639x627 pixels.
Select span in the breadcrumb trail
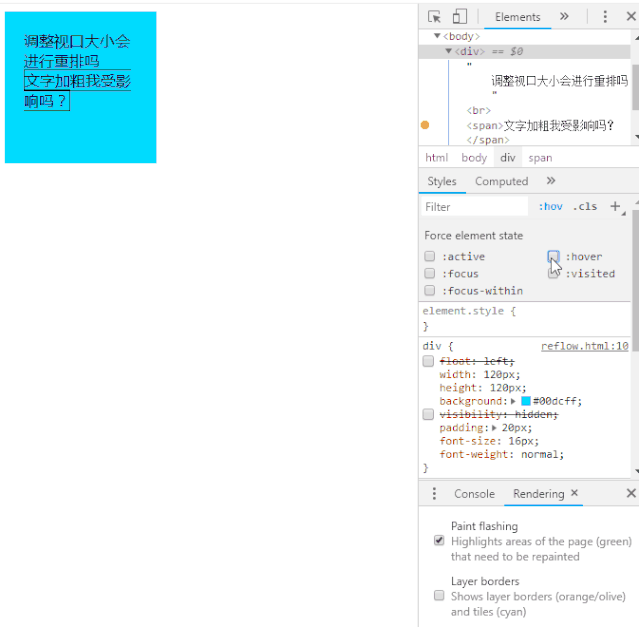coord(540,158)
